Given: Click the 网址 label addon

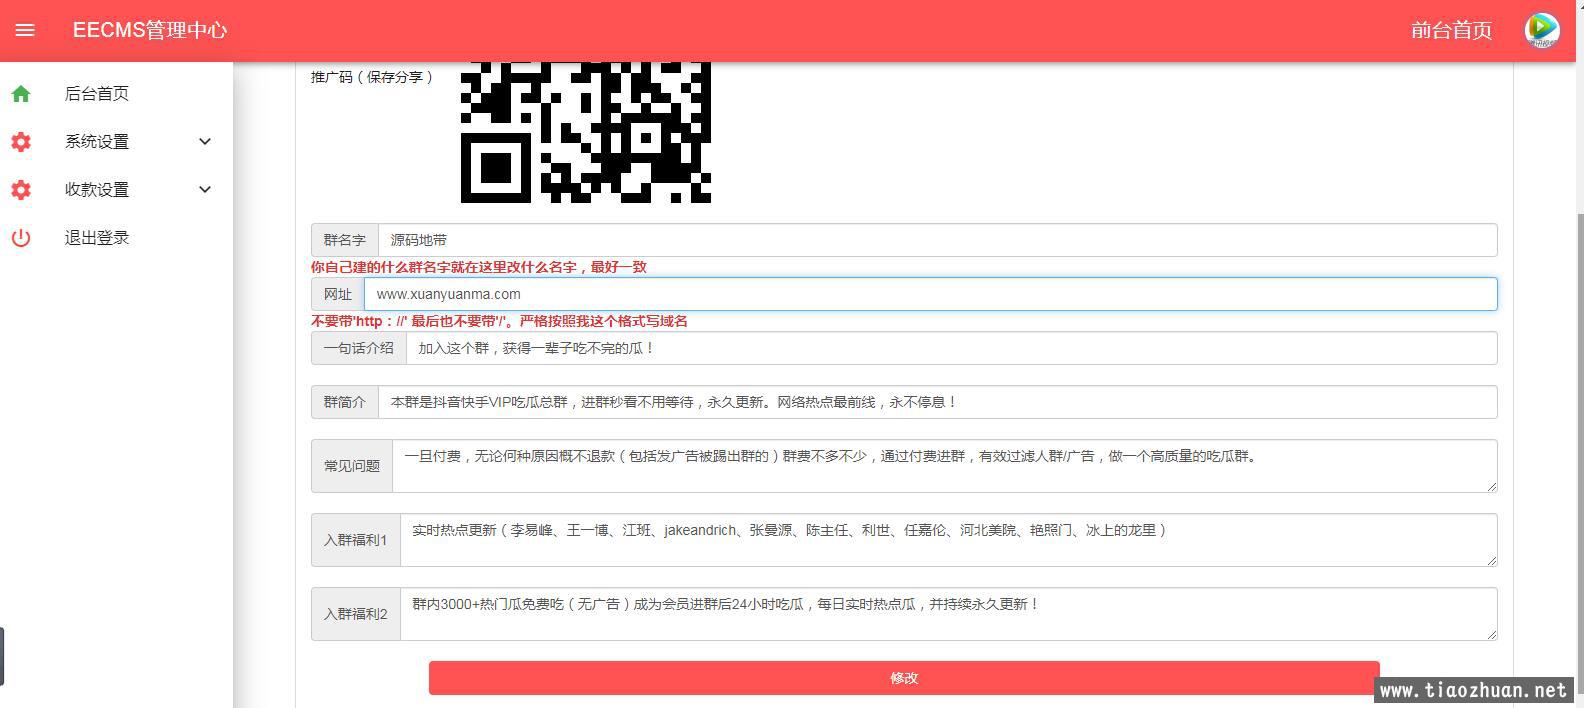Looking at the screenshot, I should point(338,294).
